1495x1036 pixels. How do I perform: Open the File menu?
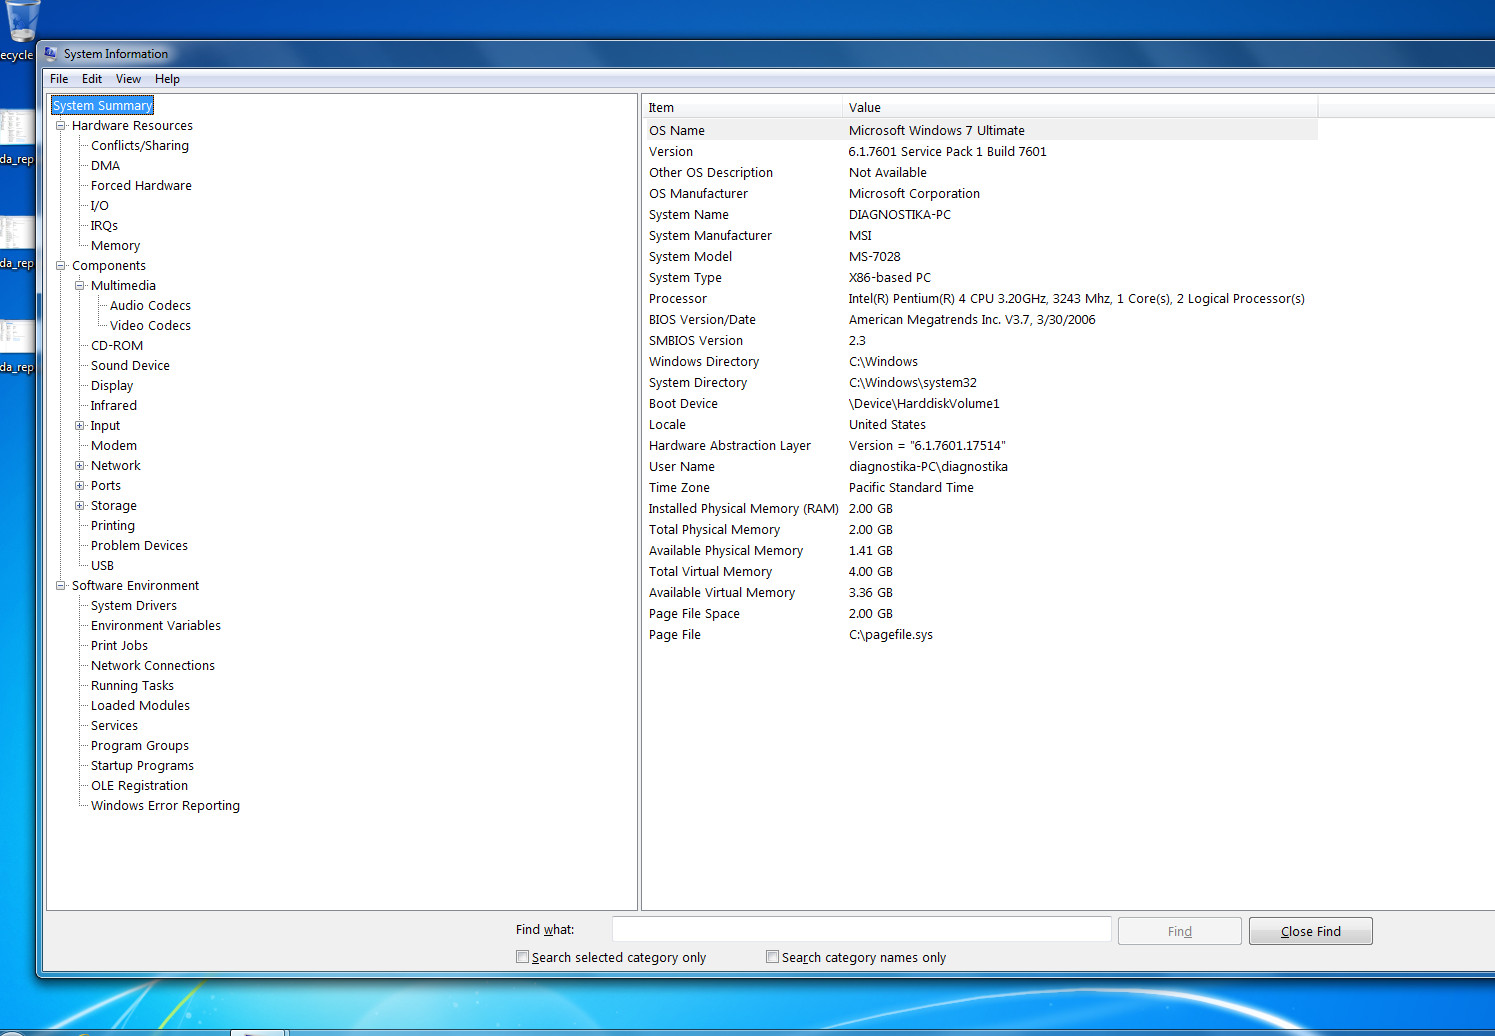[59, 79]
